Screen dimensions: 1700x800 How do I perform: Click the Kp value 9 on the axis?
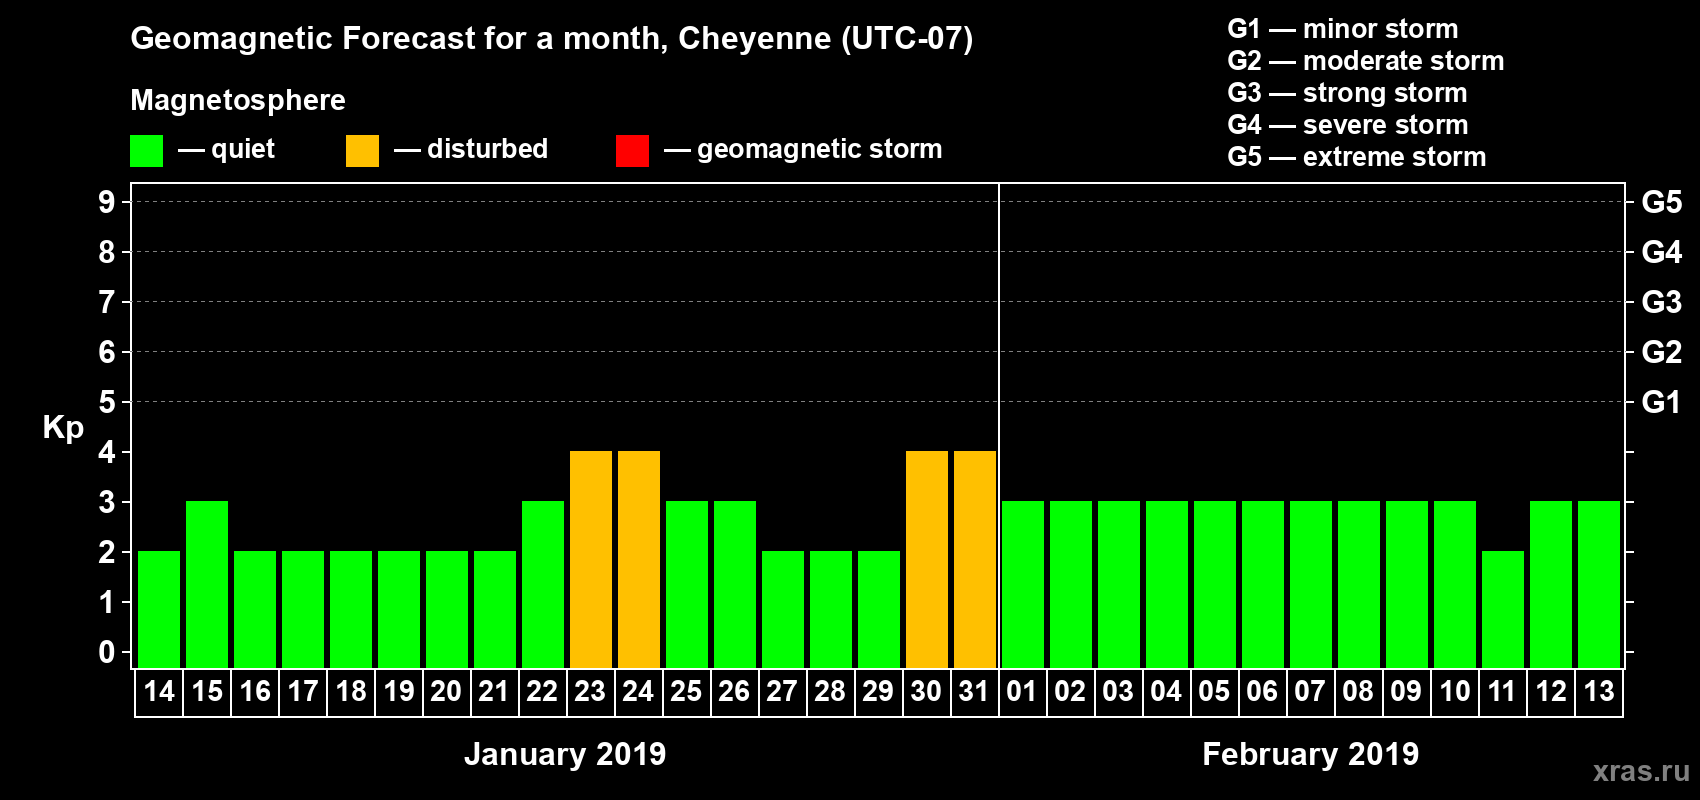(x=107, y=202)
